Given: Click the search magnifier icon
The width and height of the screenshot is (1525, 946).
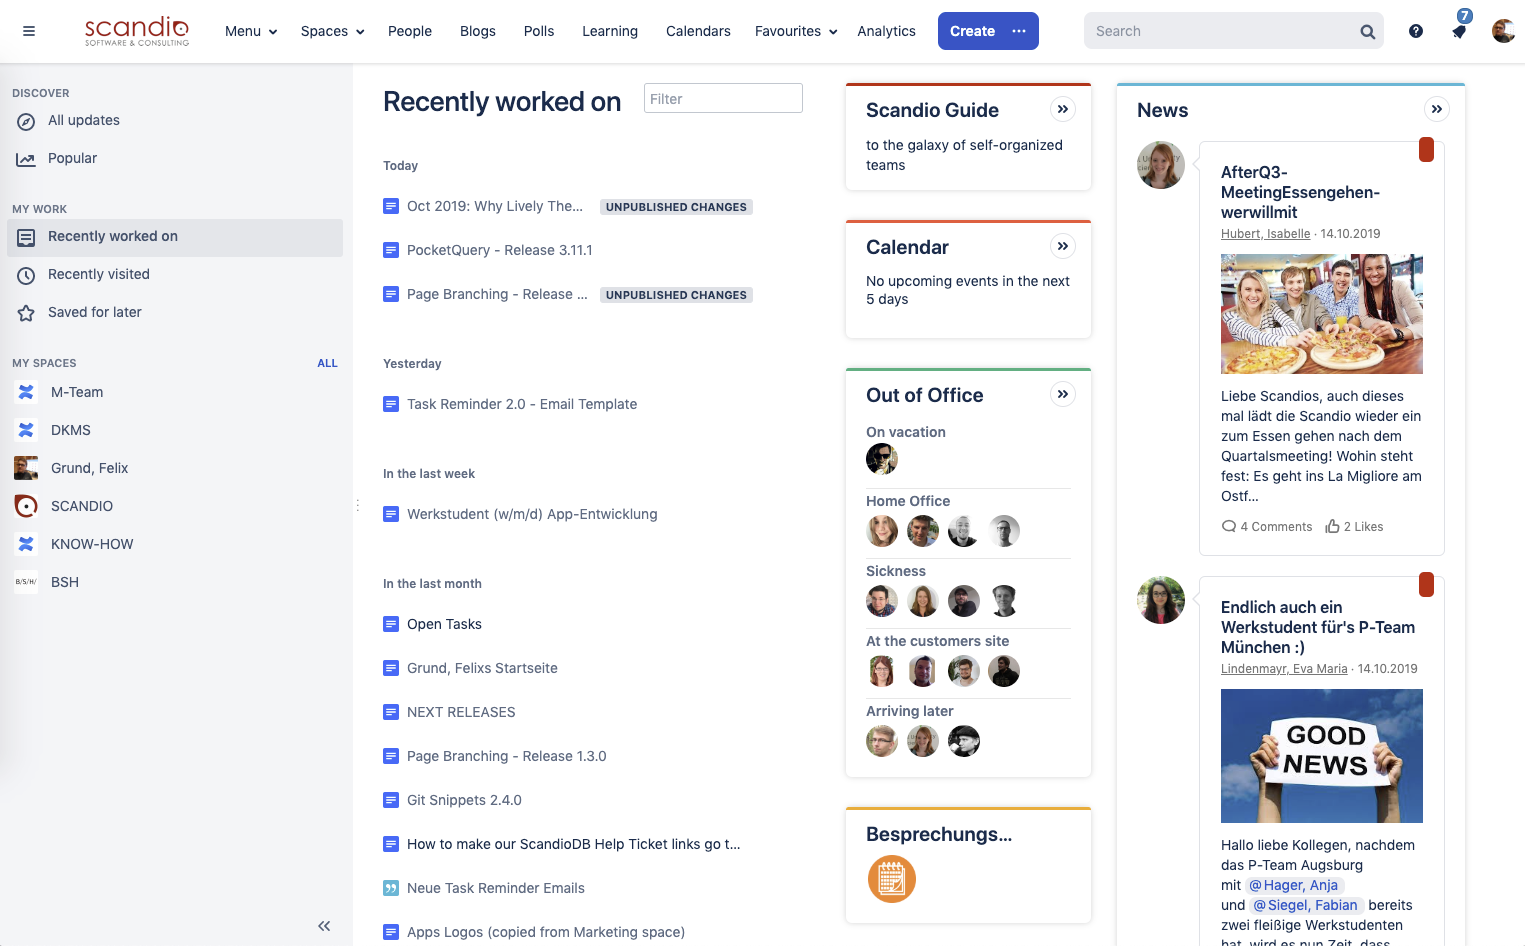Looking at the screenshot, I should coord(1367,32).
